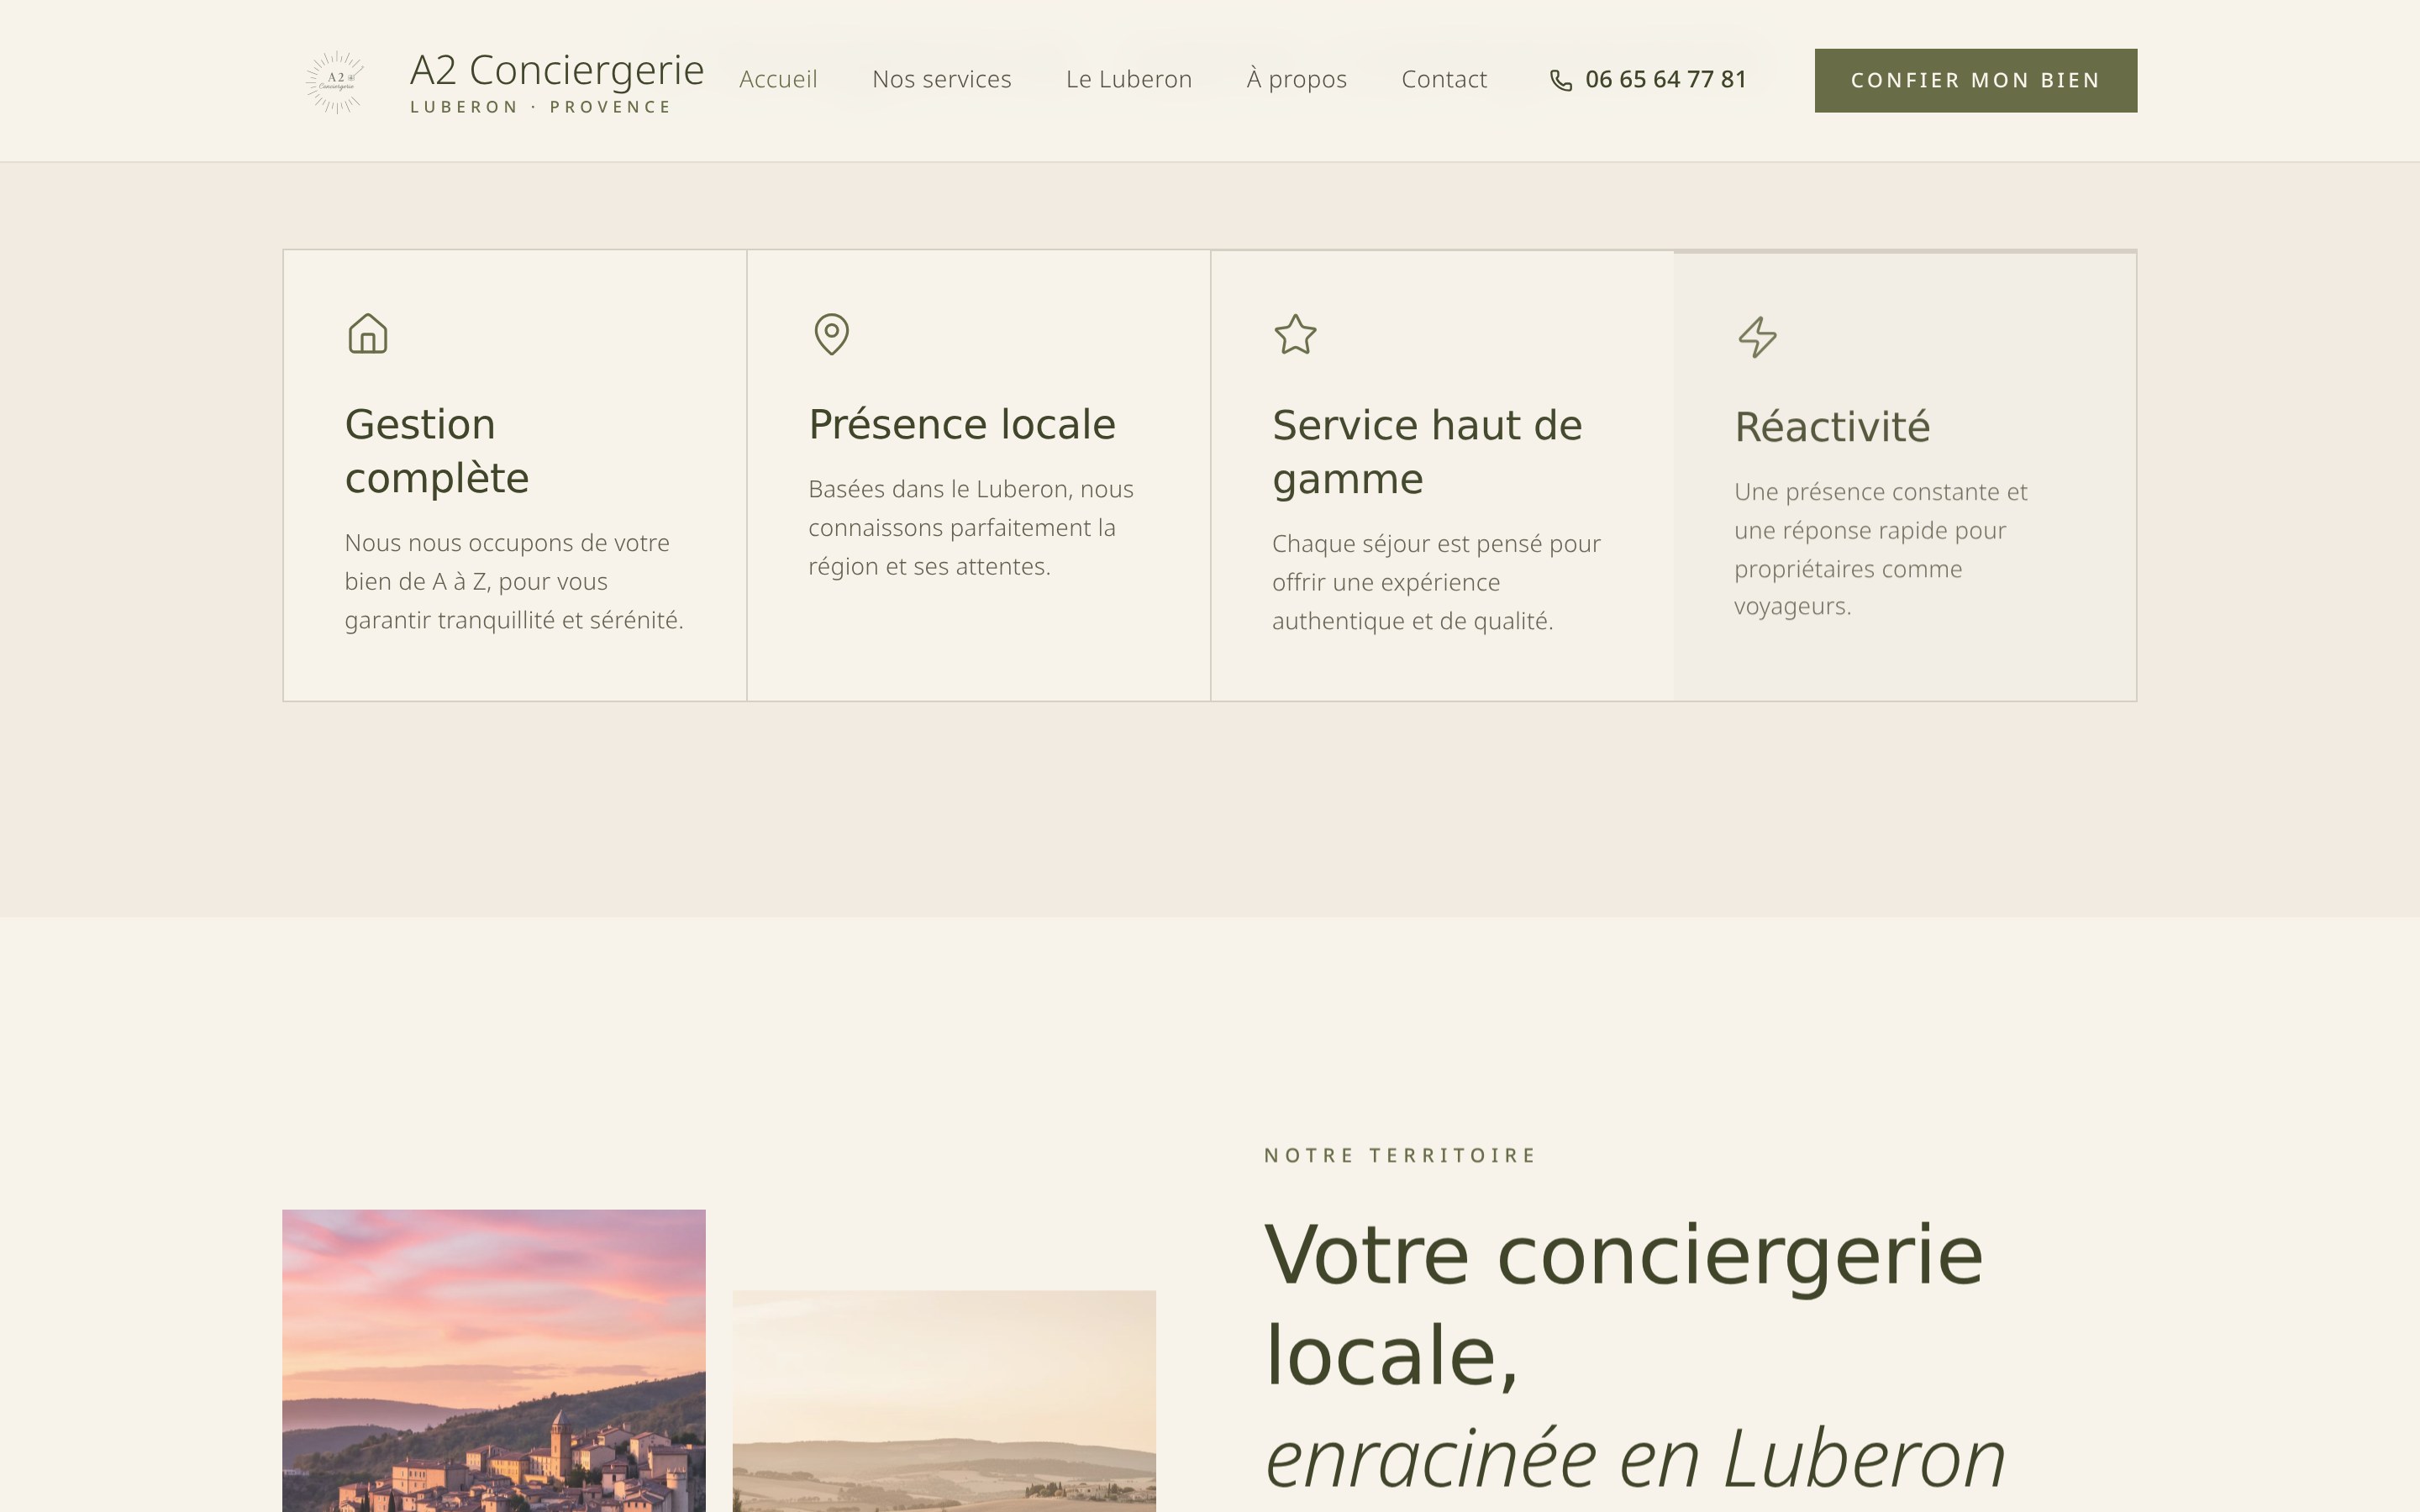
Task: Open the sunset hilltop village photo
Action: [x=493, y=1361]
